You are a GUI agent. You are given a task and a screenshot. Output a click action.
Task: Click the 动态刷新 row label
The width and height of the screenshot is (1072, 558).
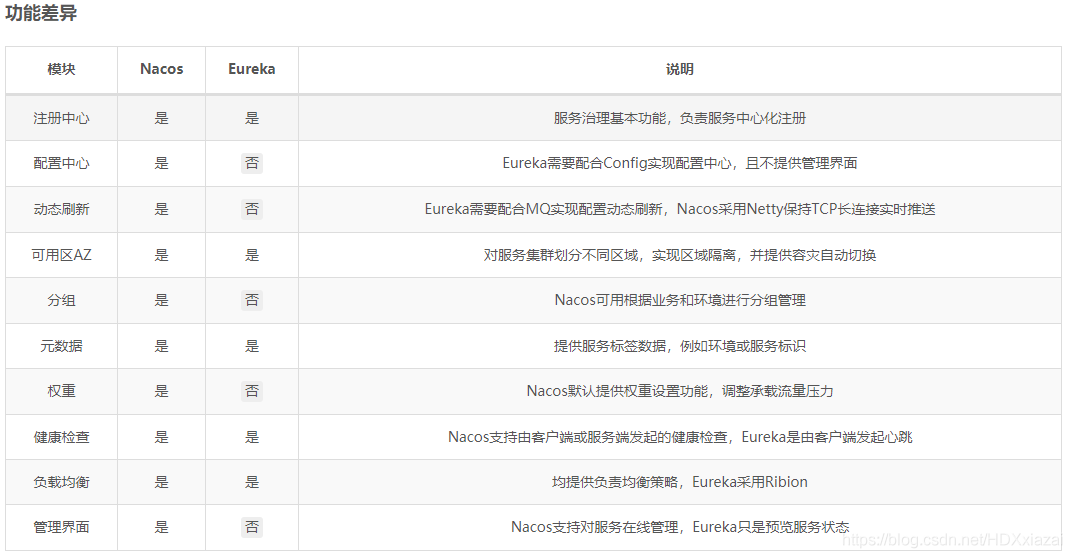click(62, 209)
